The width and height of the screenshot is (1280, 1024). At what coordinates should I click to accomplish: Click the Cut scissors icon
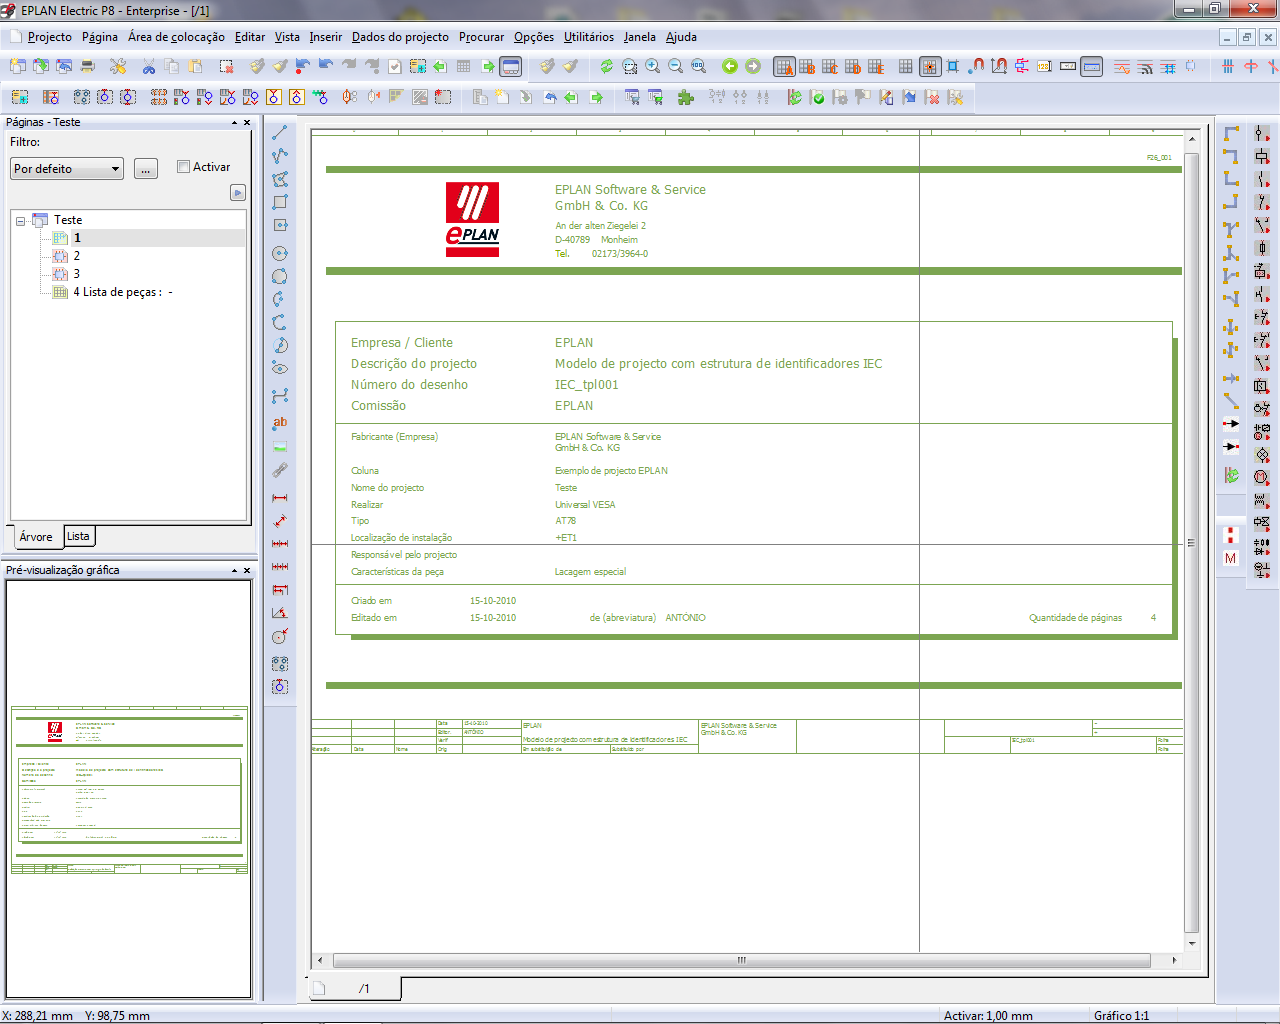coord(149,66)
